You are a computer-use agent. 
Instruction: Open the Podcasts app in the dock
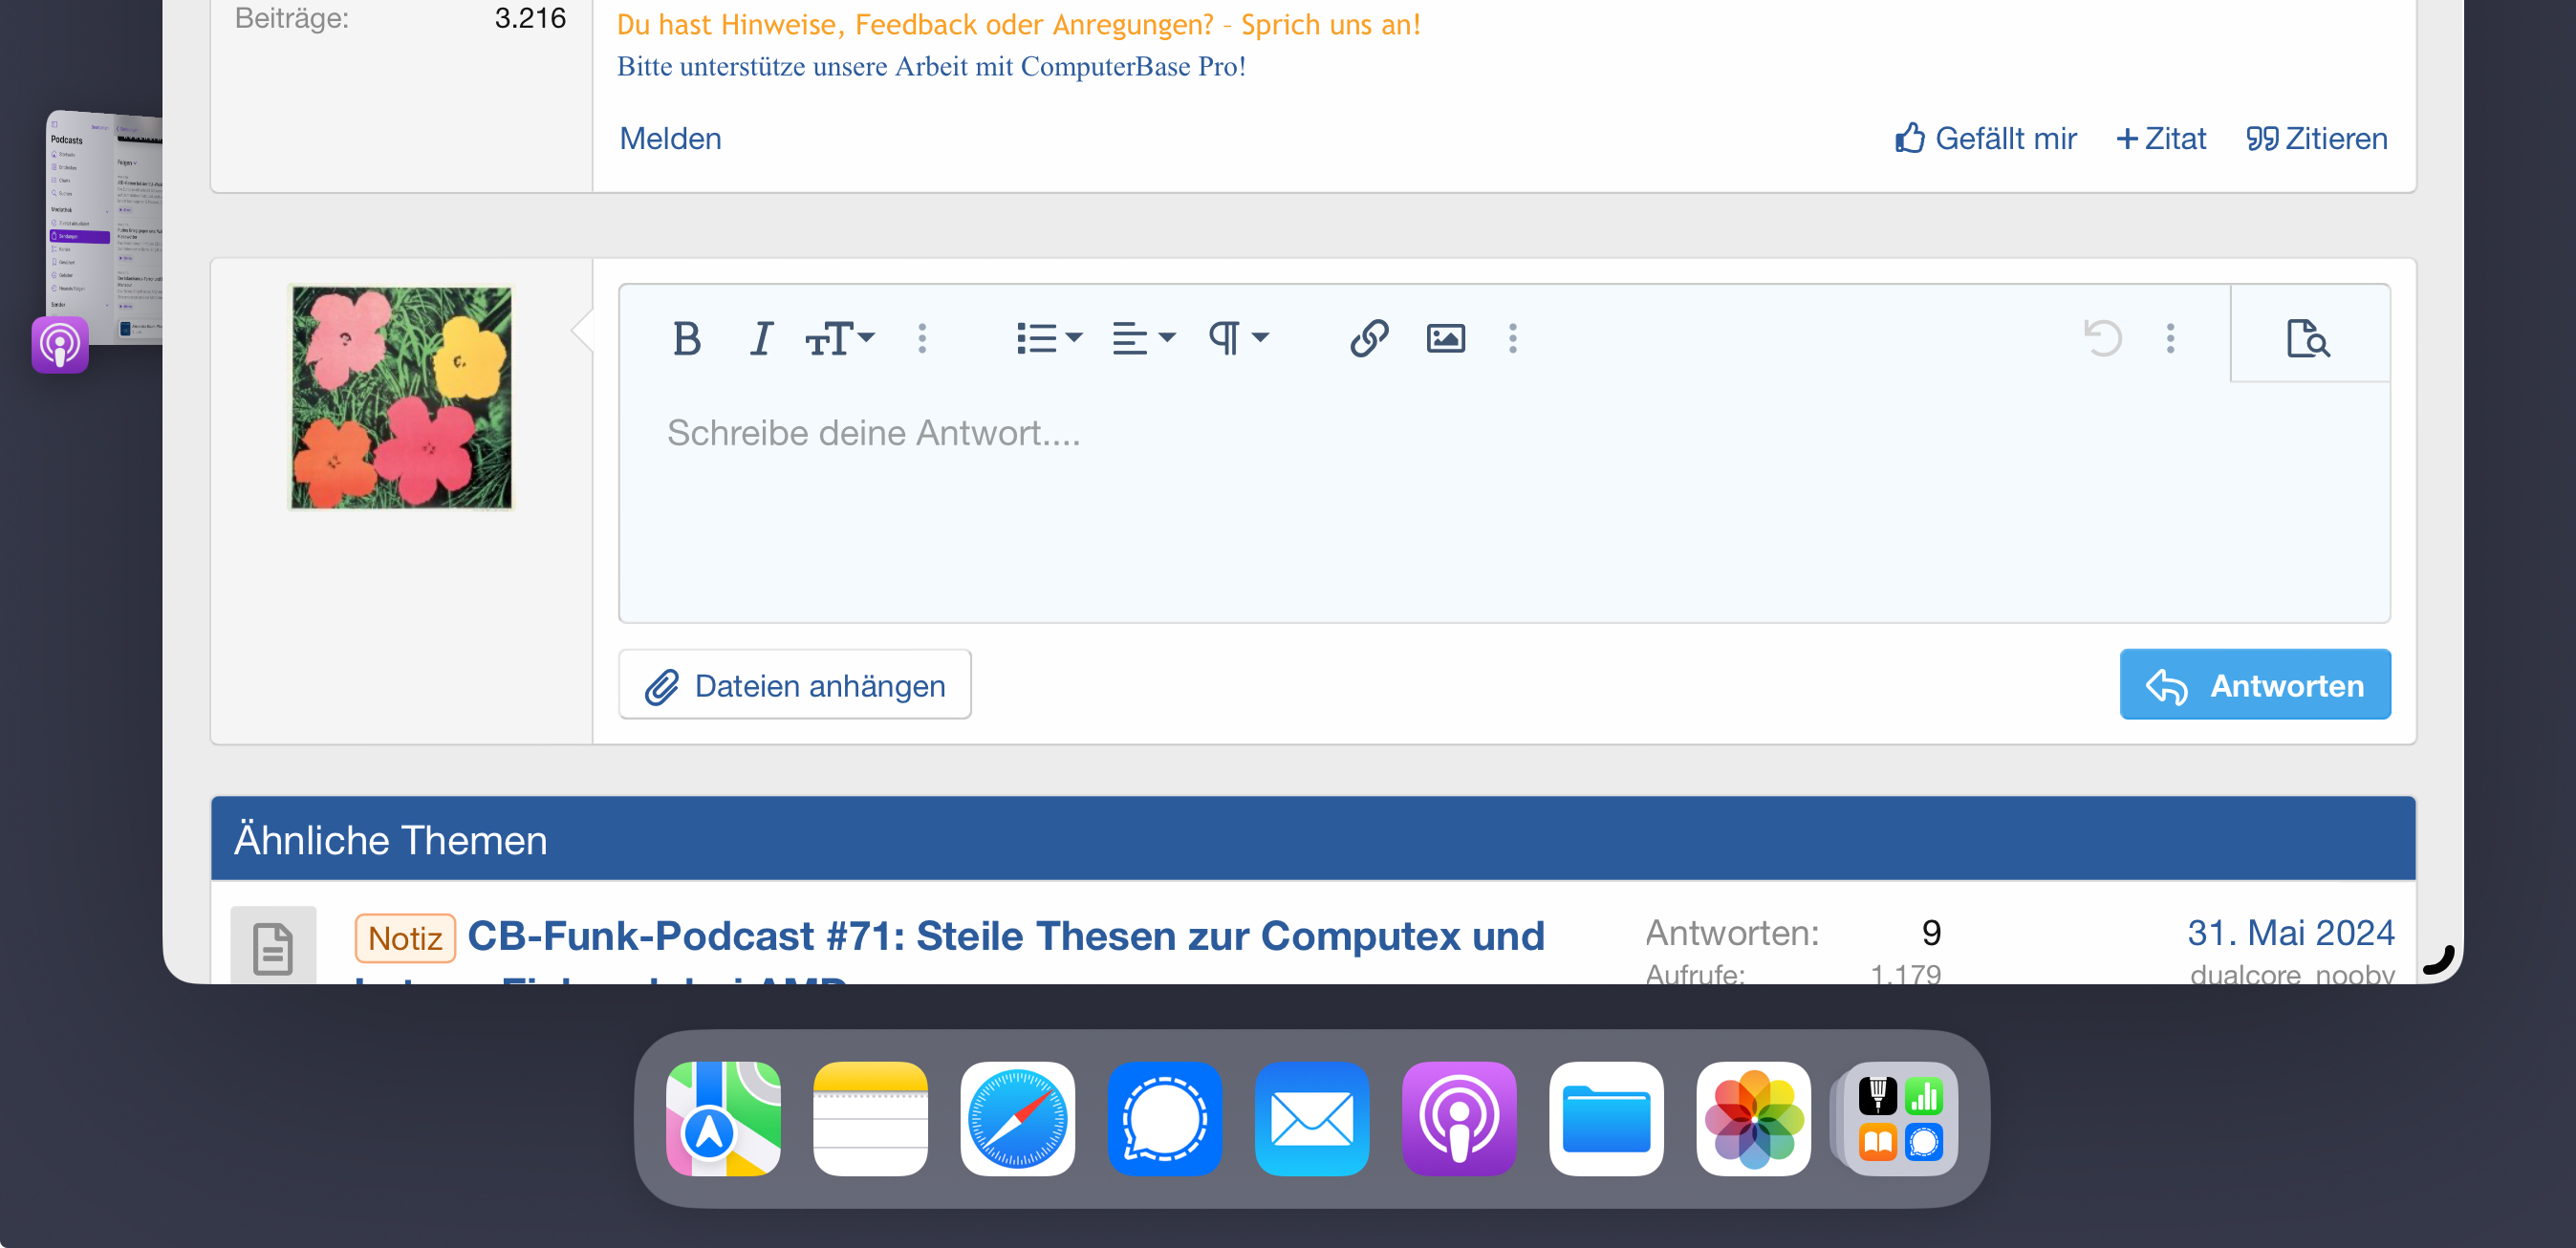(1458, 1119)
